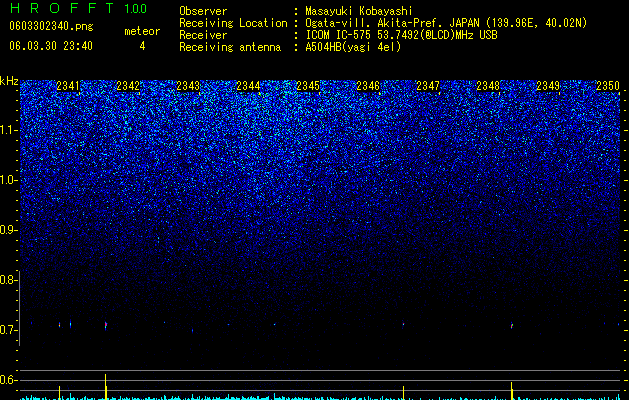The image size is (629, 400).
Task: Click the HROFFT title text
Action: click(62, 8)
